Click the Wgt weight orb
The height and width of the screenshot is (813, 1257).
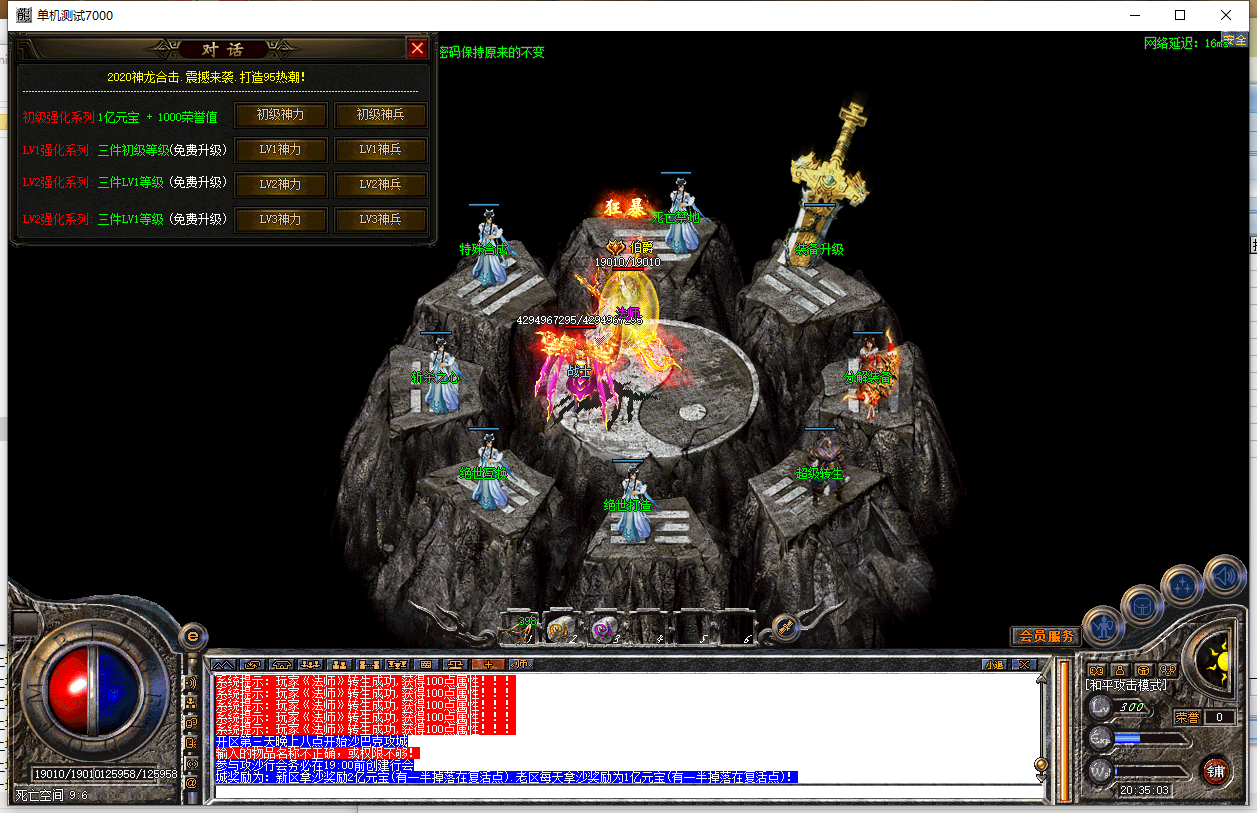1100,771
